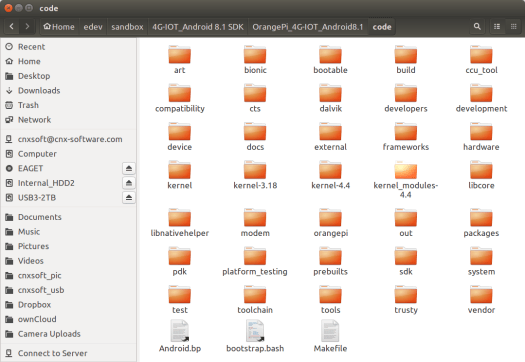Eject the USB3-2TB drive

(129, 198)
